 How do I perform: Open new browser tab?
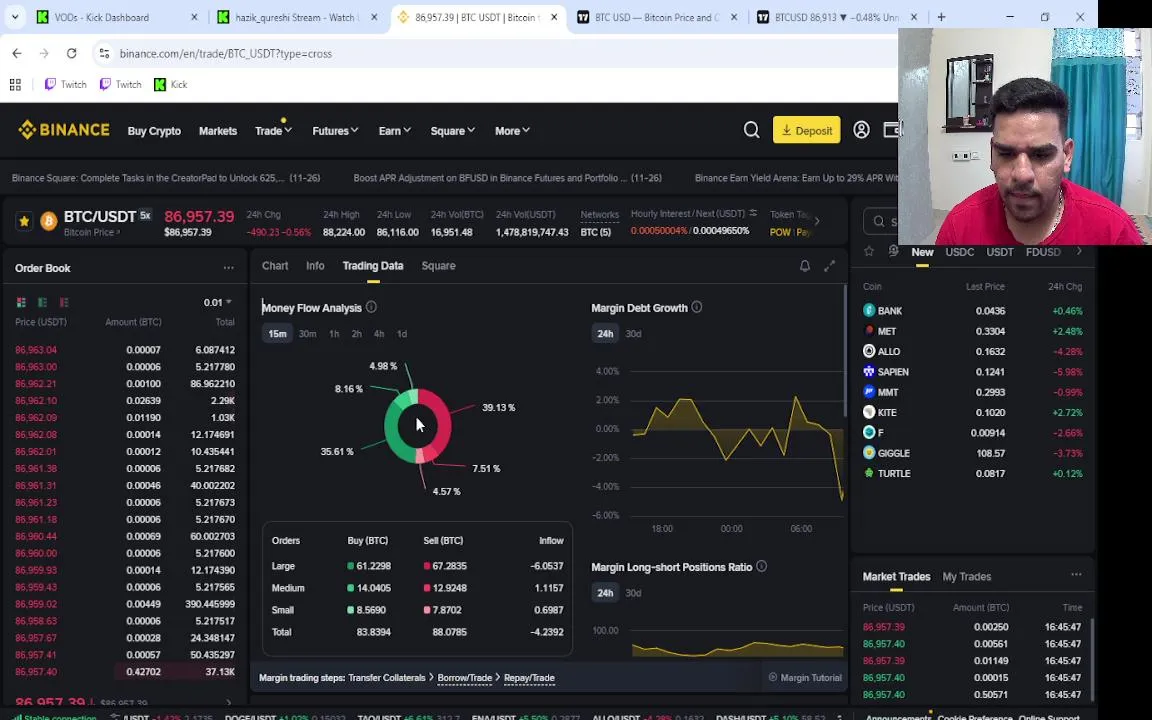click(941, 16)
